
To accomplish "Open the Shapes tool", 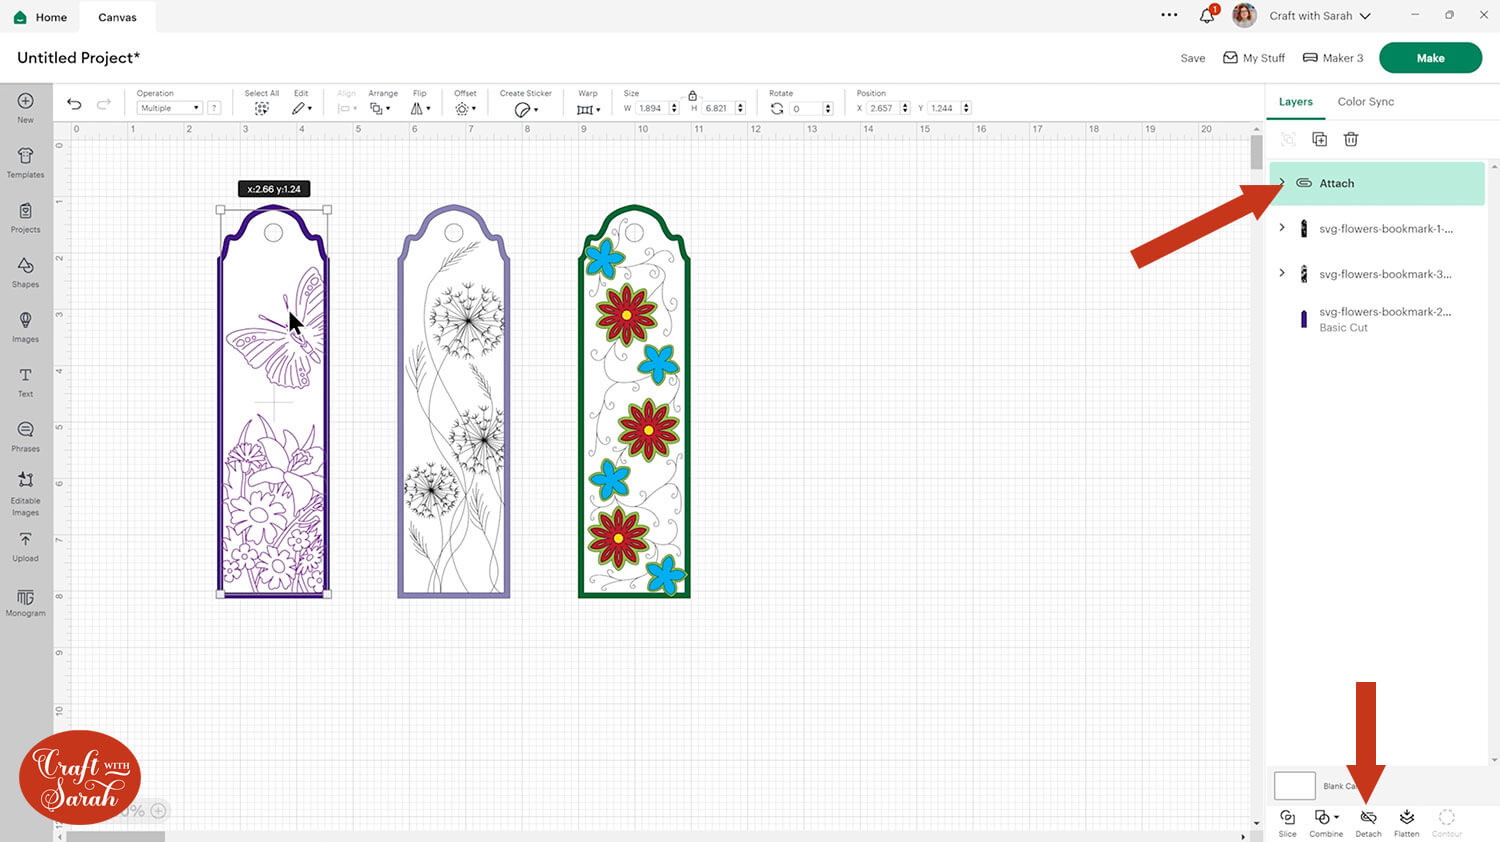I will tap(25, 272).
